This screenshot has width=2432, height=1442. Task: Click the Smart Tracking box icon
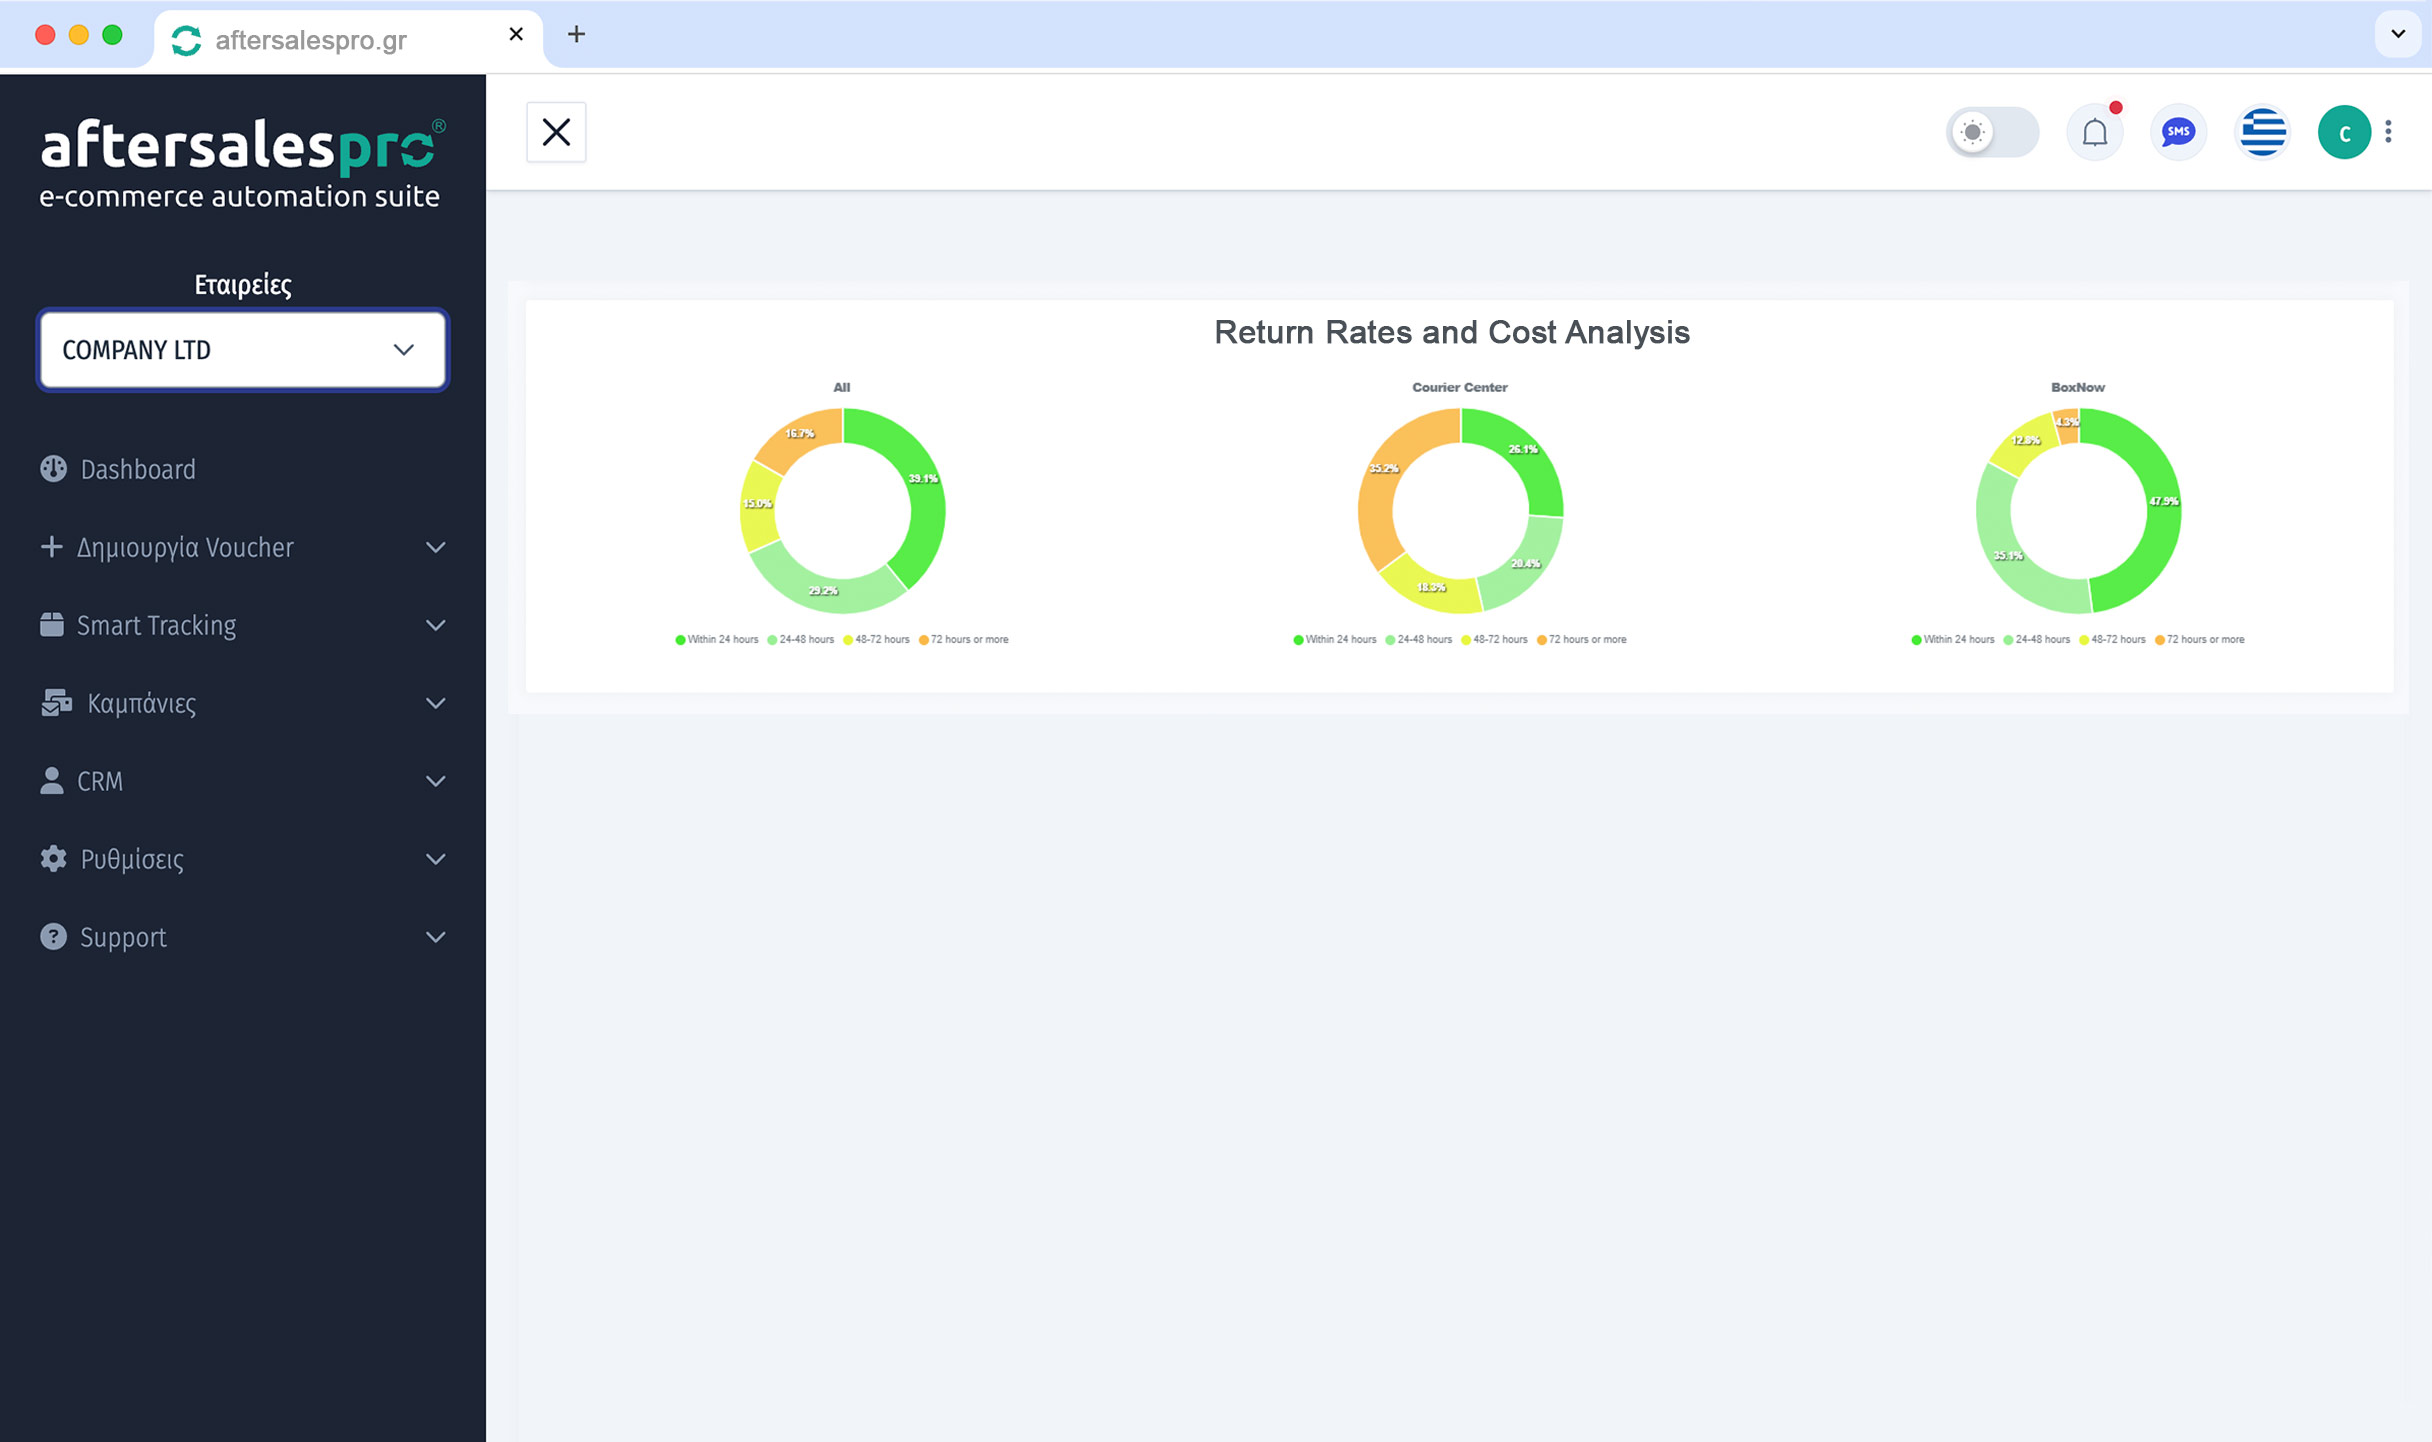52,625
